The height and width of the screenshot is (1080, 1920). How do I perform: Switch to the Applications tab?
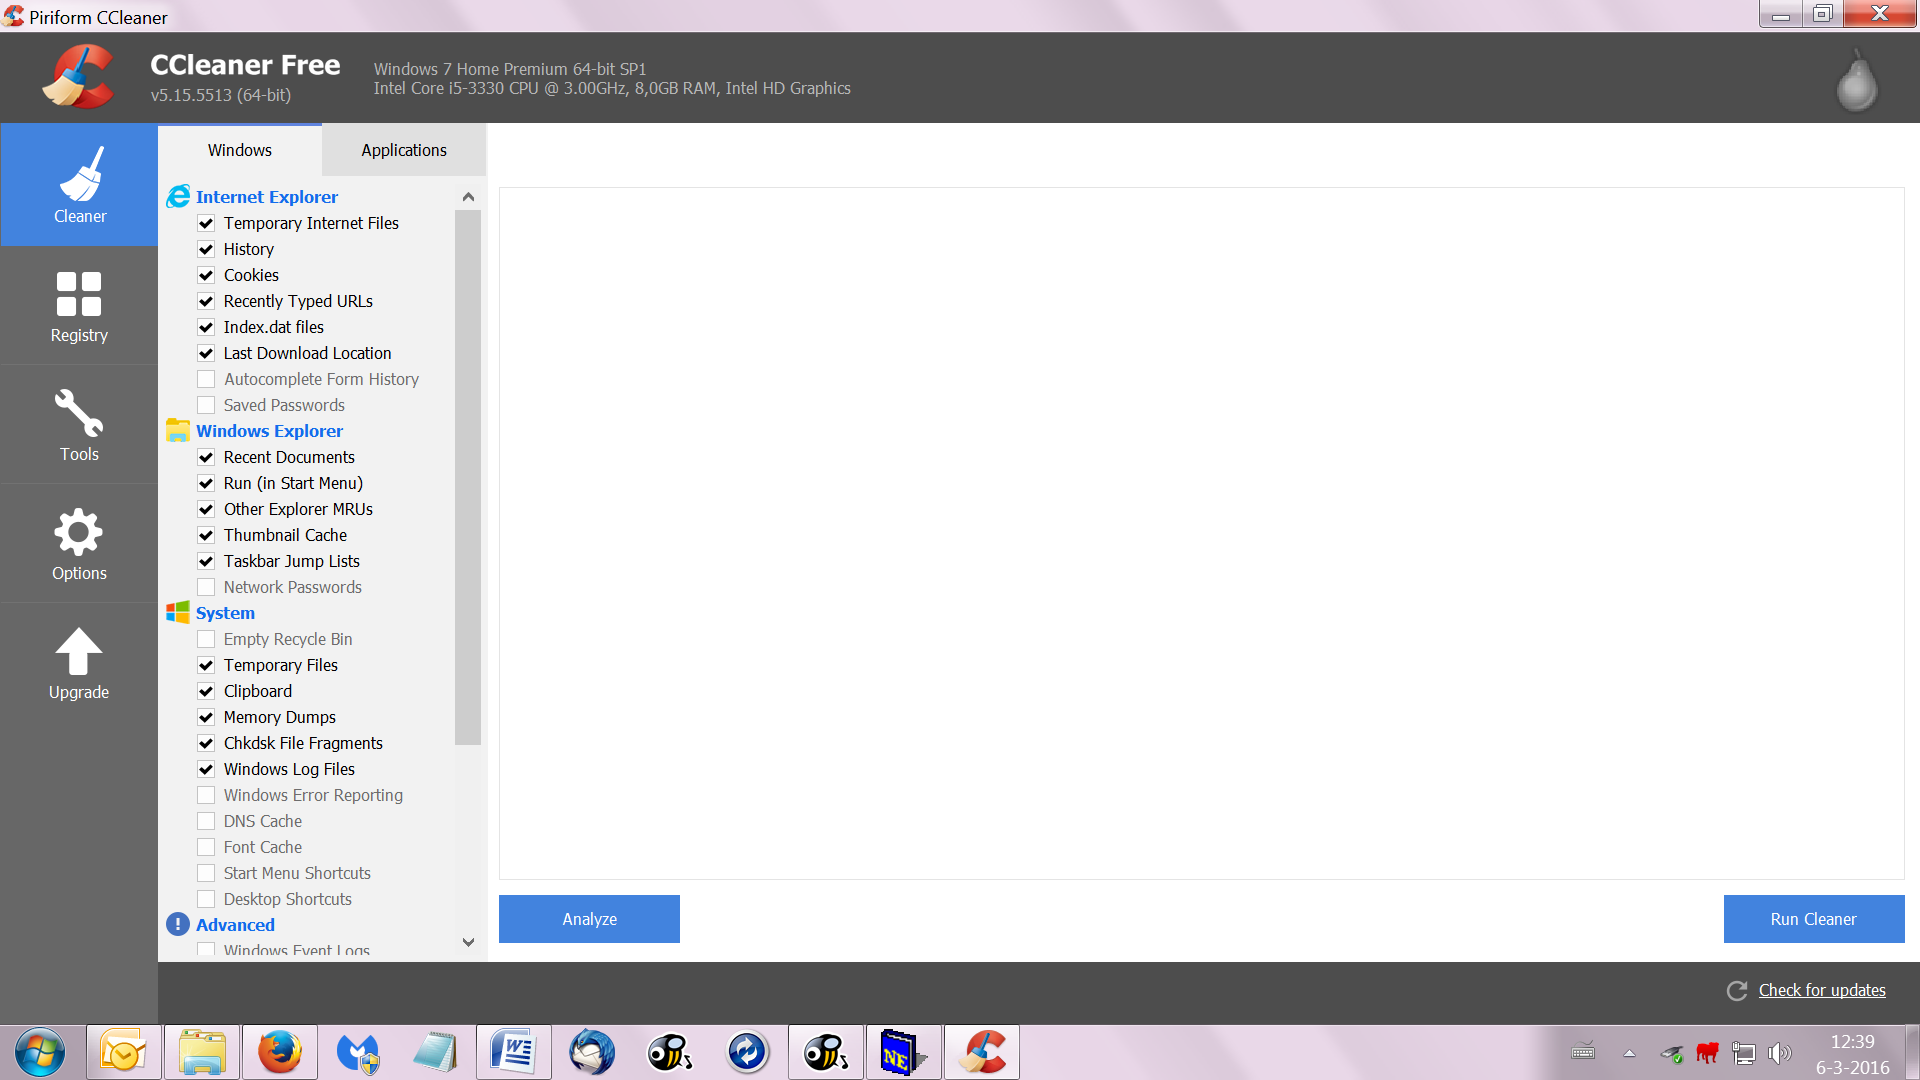coord(404,150)
